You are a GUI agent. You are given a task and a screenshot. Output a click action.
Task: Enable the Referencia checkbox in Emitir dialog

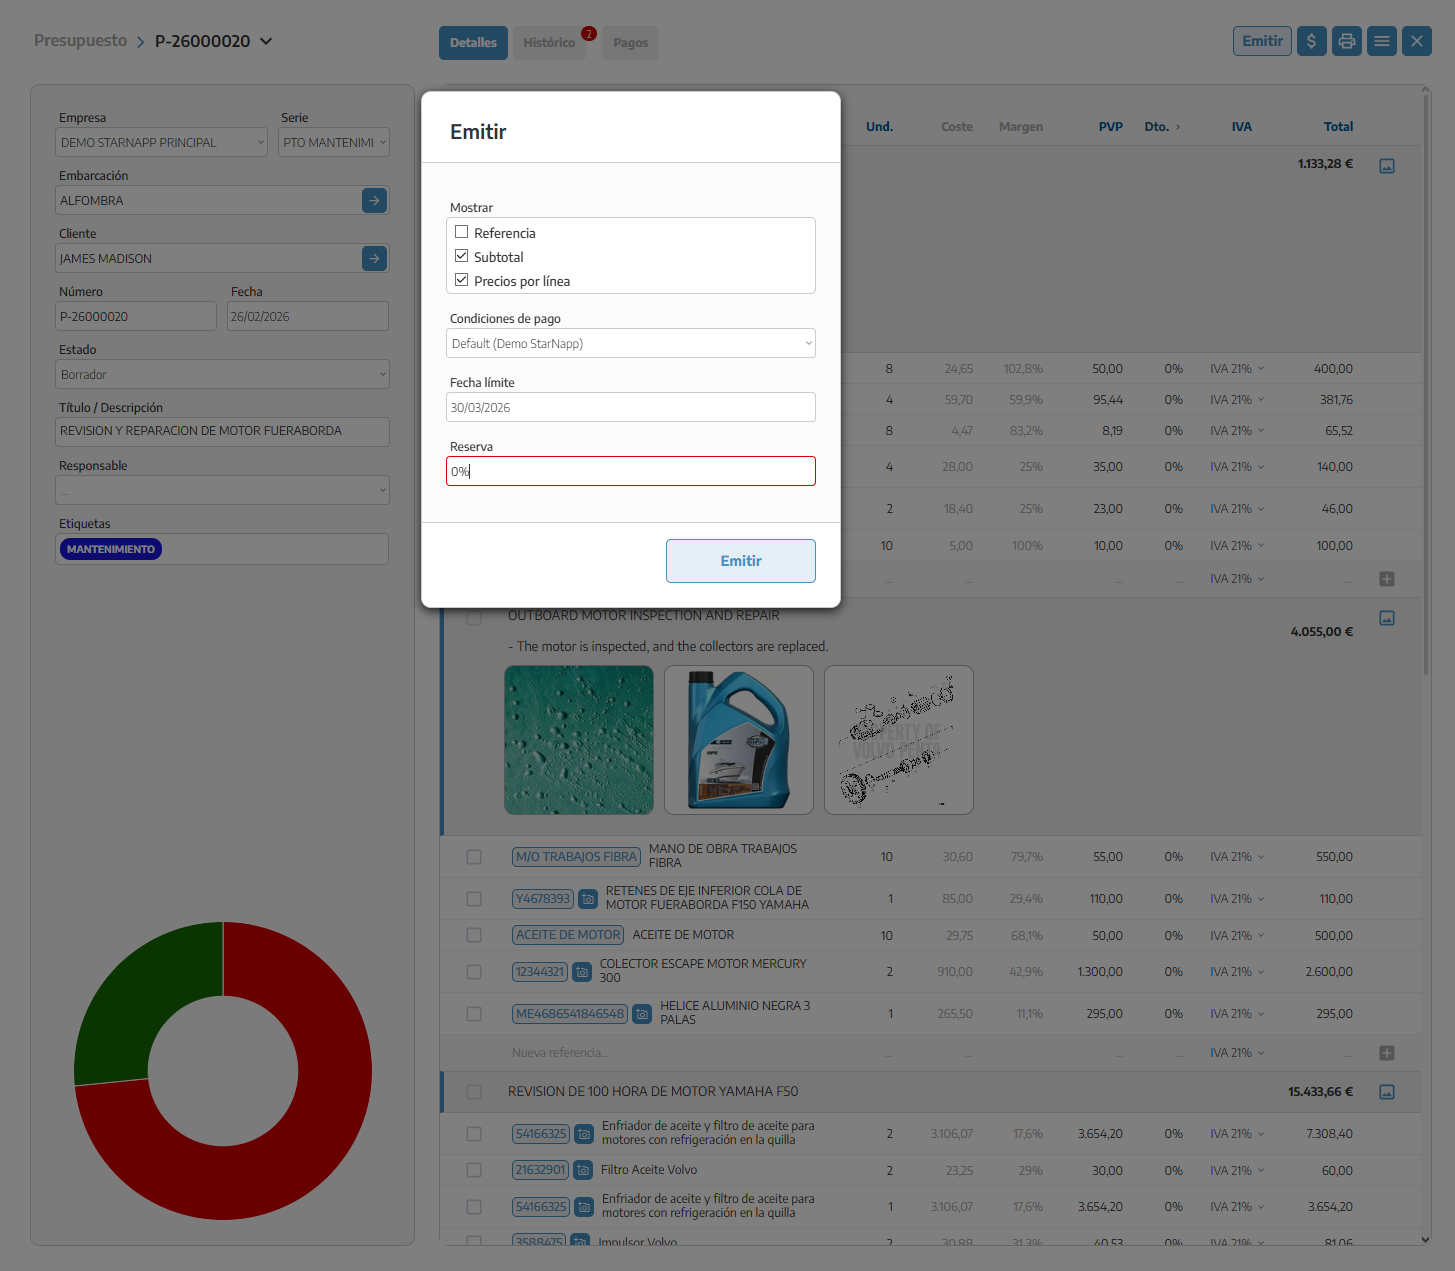[462, 232]
